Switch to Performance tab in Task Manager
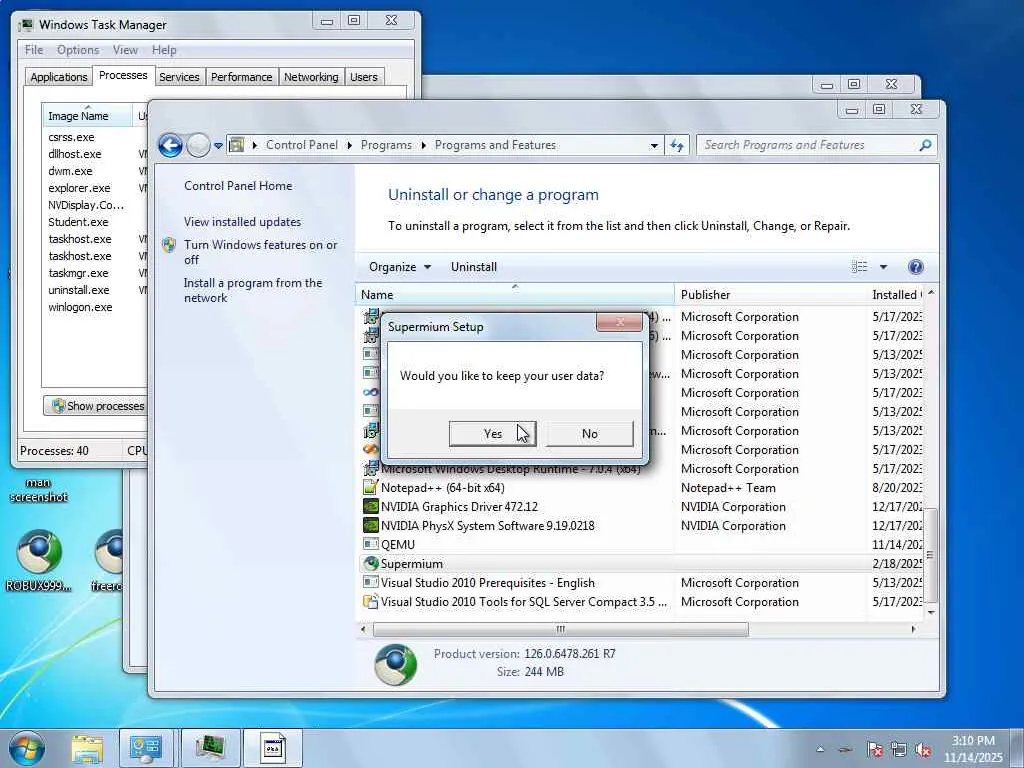Viewport: 1024px width, 768px height. [x=241, y=76]
